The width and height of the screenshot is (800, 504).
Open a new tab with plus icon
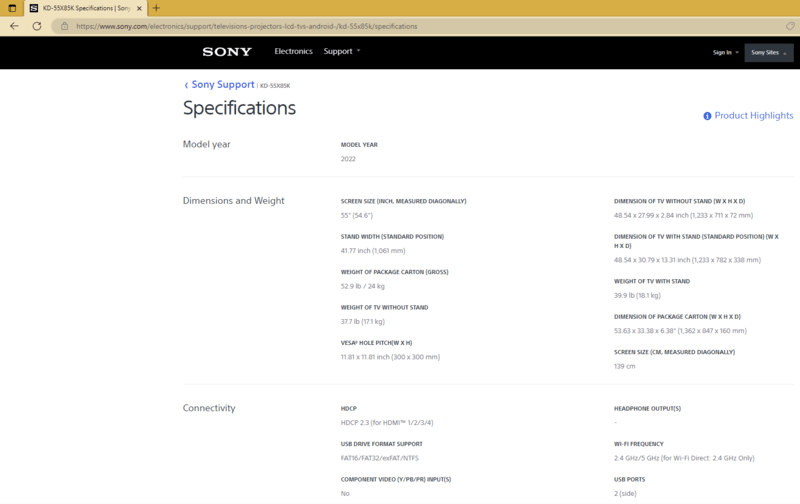(x=156, y=8)
